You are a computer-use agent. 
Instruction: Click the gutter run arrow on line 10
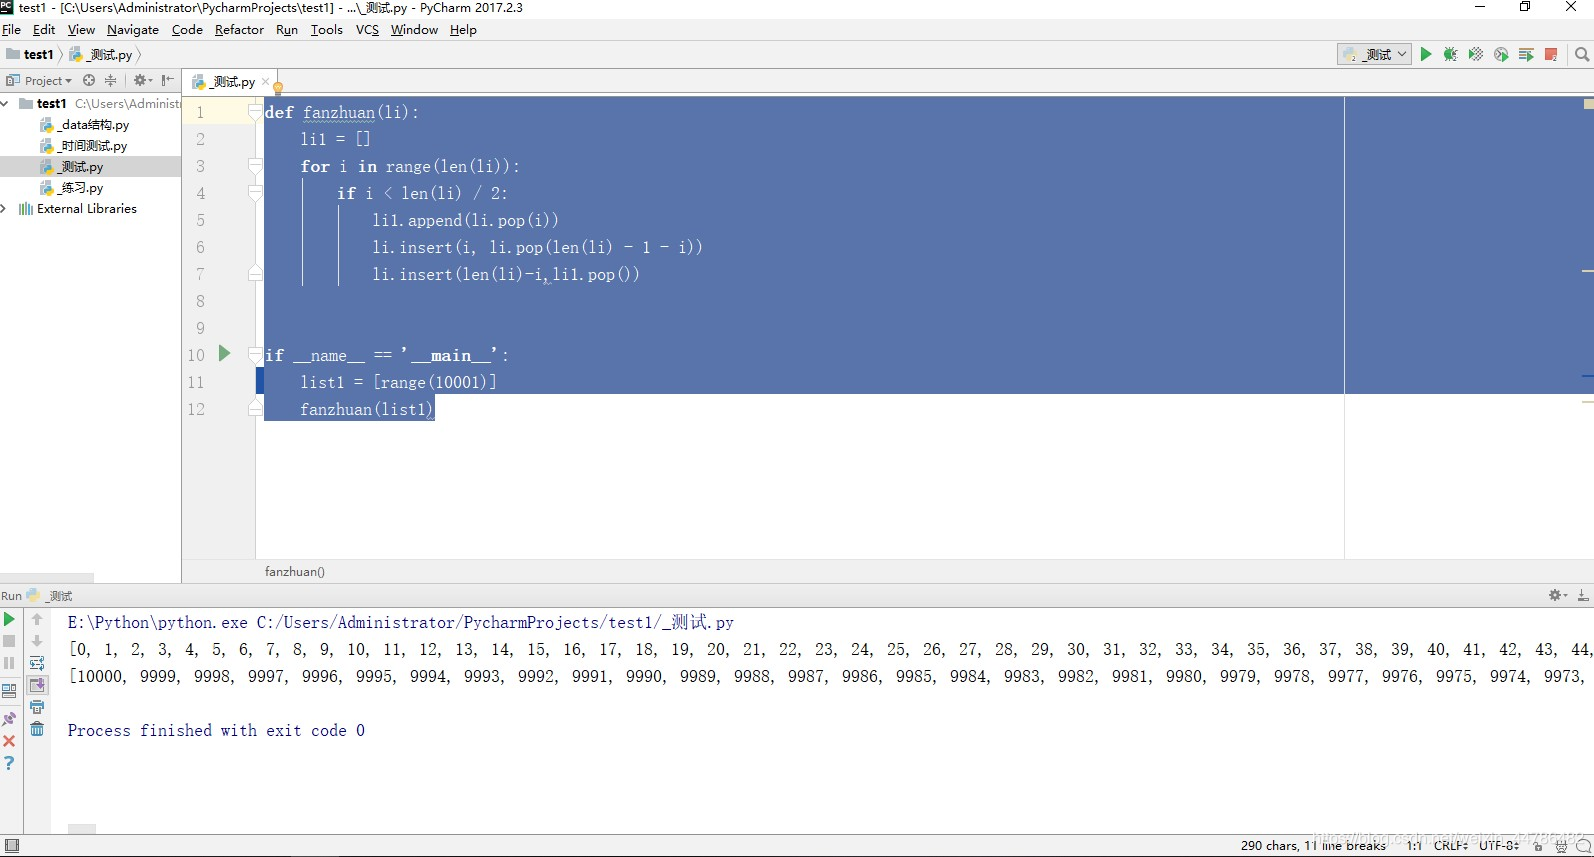(x=224, y=353)
